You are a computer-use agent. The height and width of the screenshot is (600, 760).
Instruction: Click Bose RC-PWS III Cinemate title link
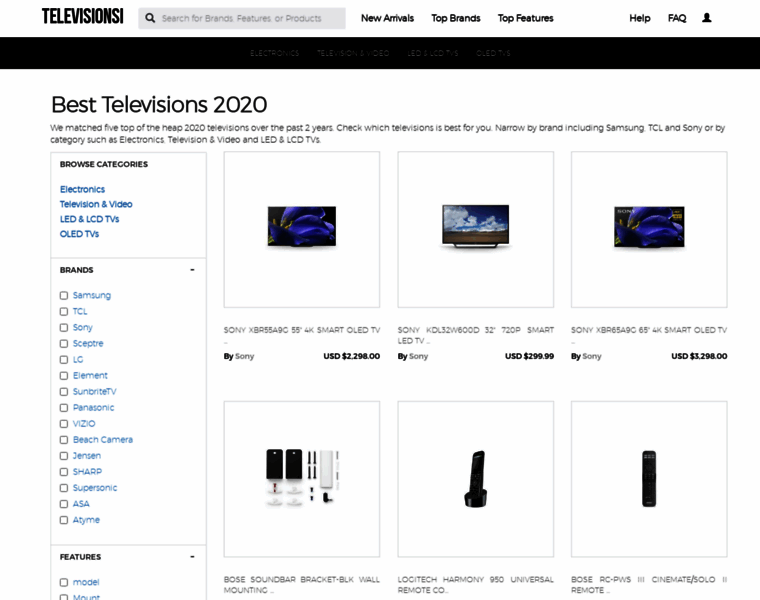tap(649, 585)
